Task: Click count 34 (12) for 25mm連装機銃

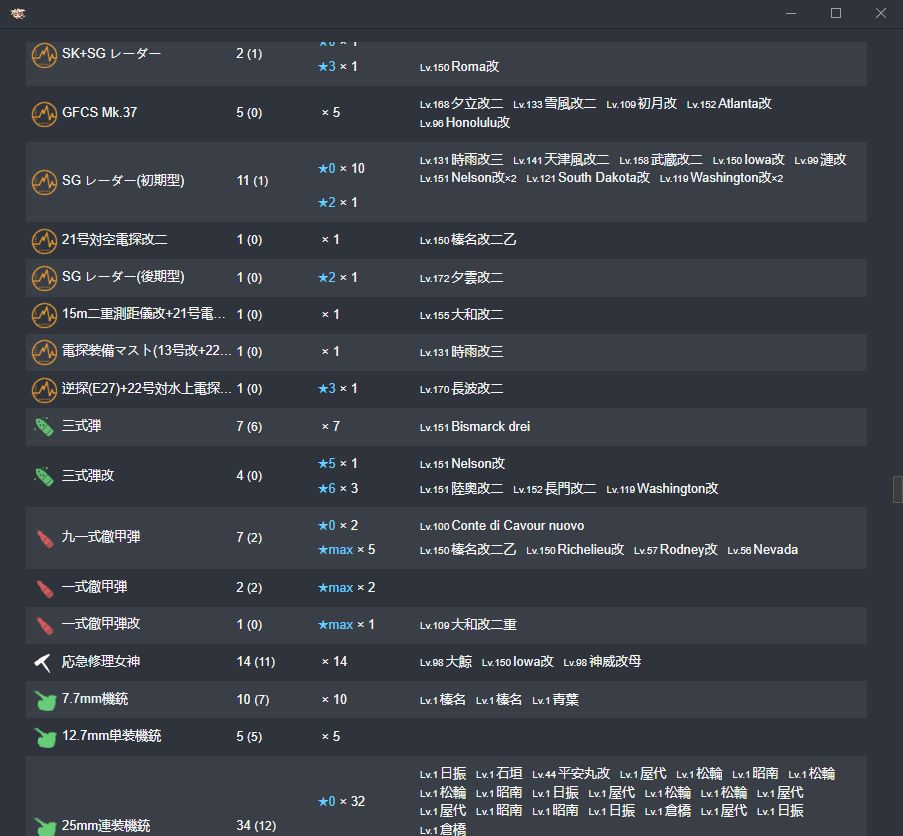Action: (256, 826)
